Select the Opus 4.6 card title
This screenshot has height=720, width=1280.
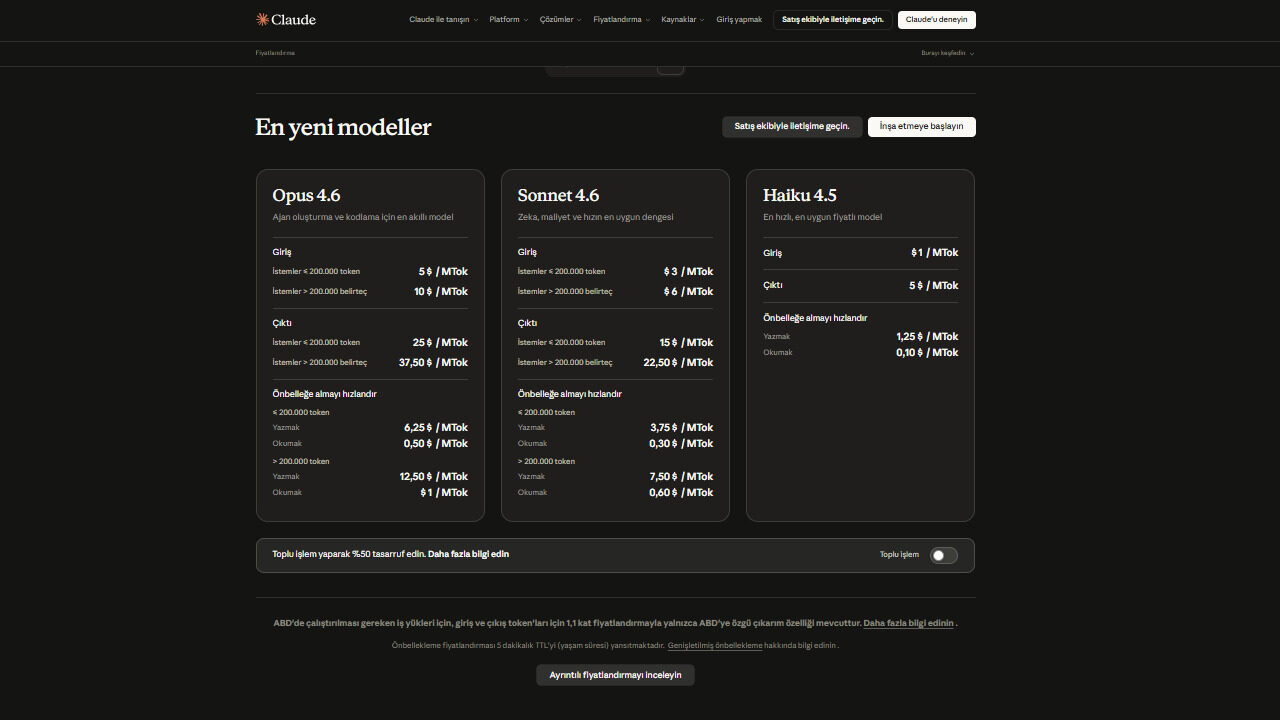tap(306, 195)
